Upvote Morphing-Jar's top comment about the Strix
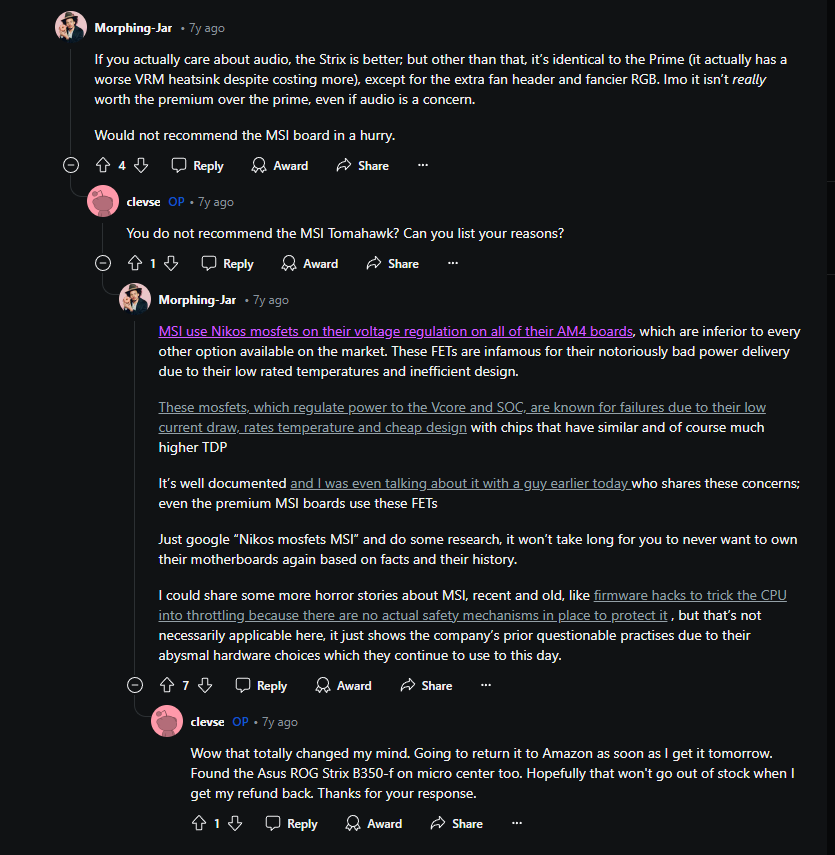Viewport: 835px width, 855px height. [x=102, y=165]
